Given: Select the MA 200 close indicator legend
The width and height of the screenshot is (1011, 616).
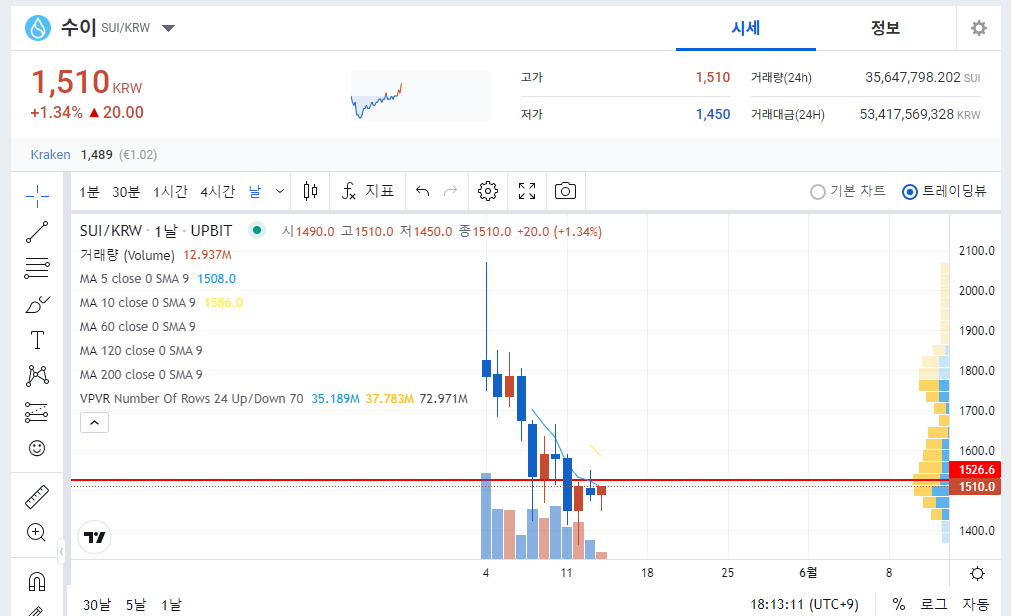Looking at the screenshot, I should (141, 374).
